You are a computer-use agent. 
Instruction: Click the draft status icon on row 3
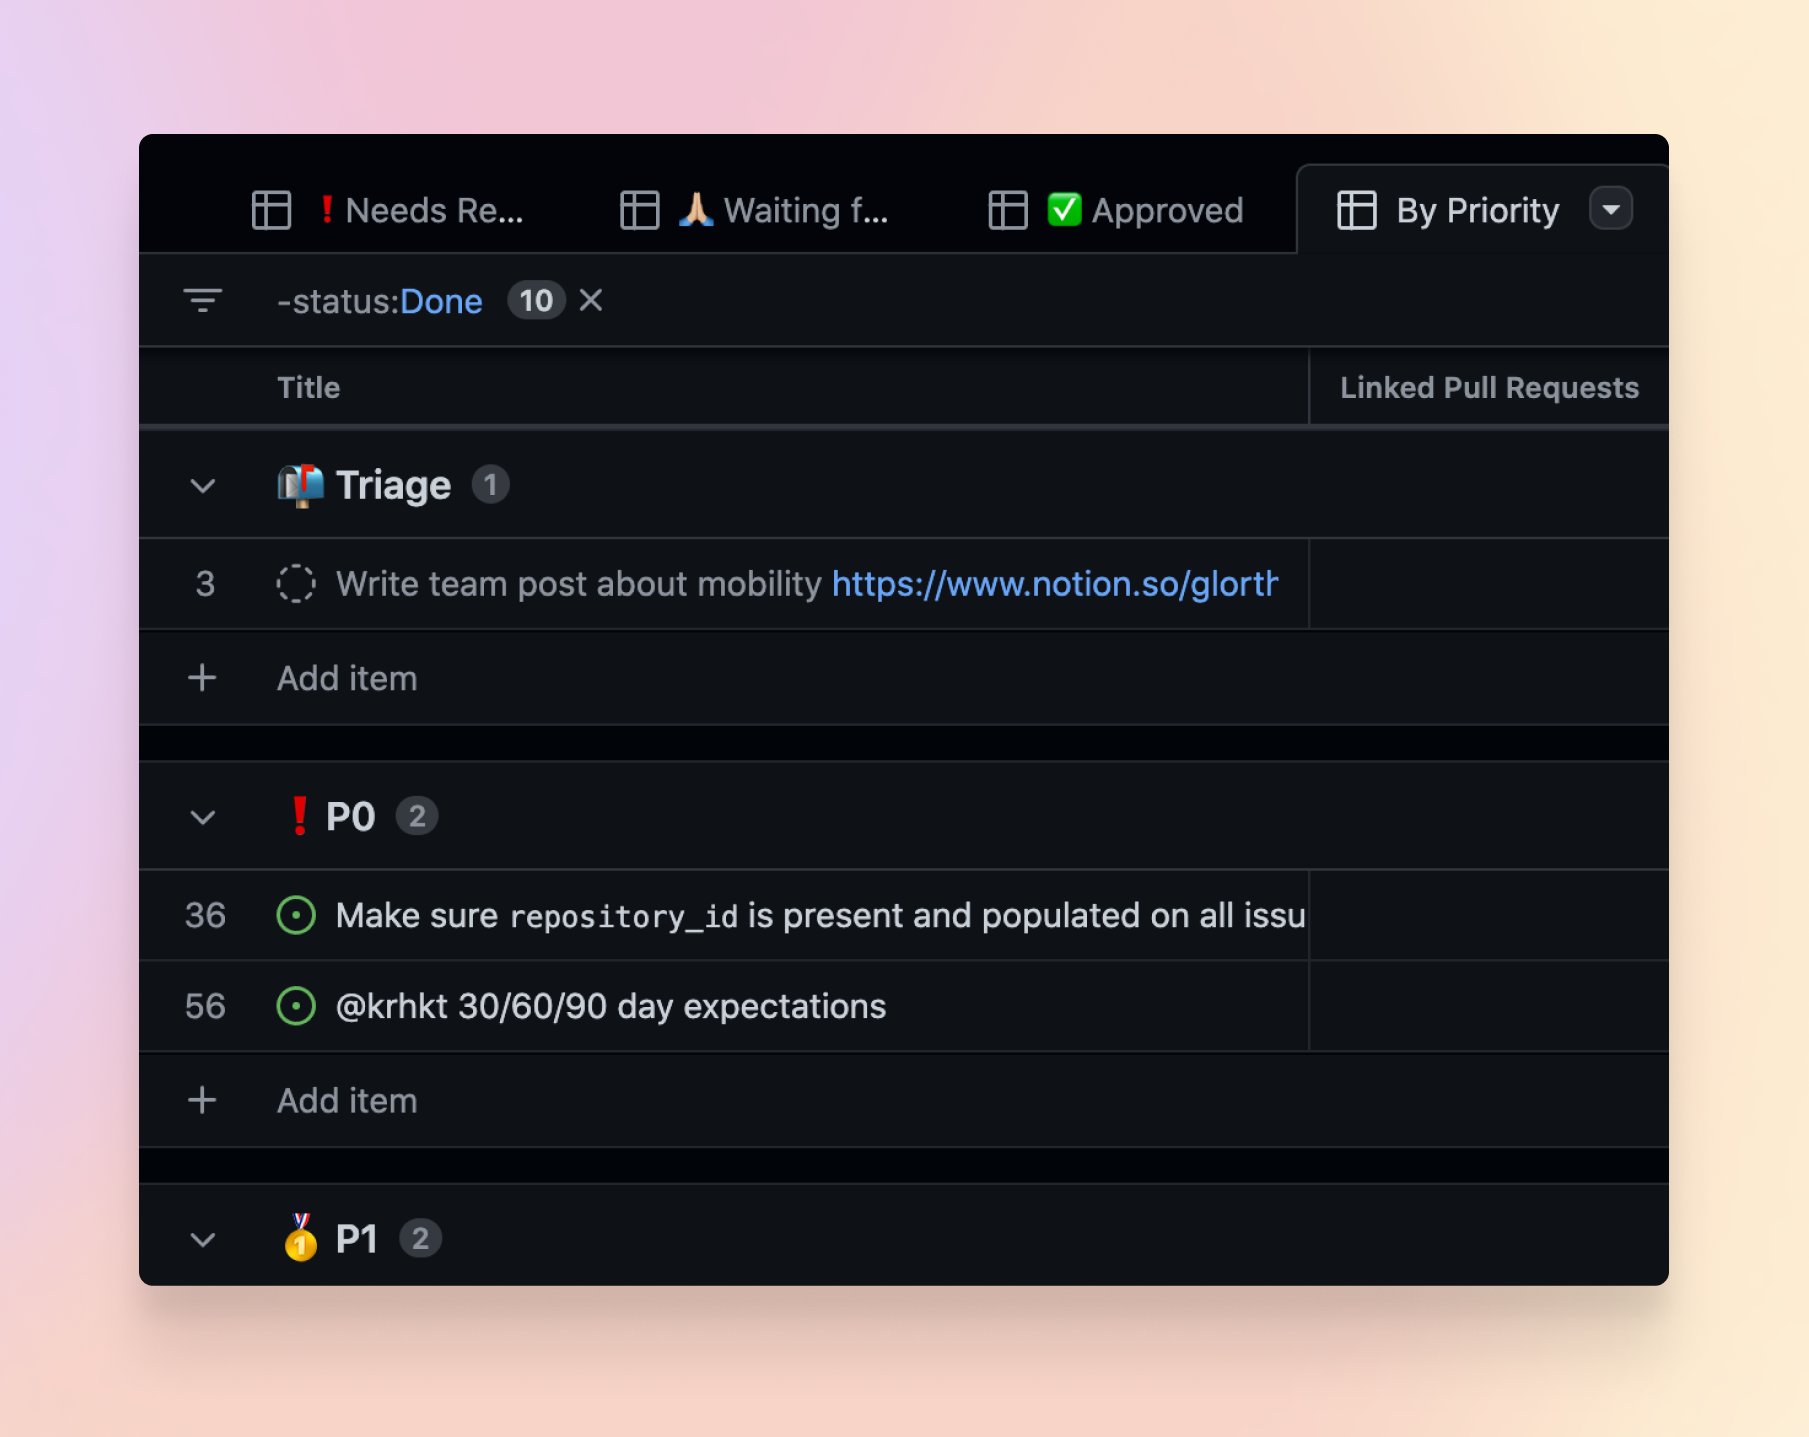click(296, 584)
